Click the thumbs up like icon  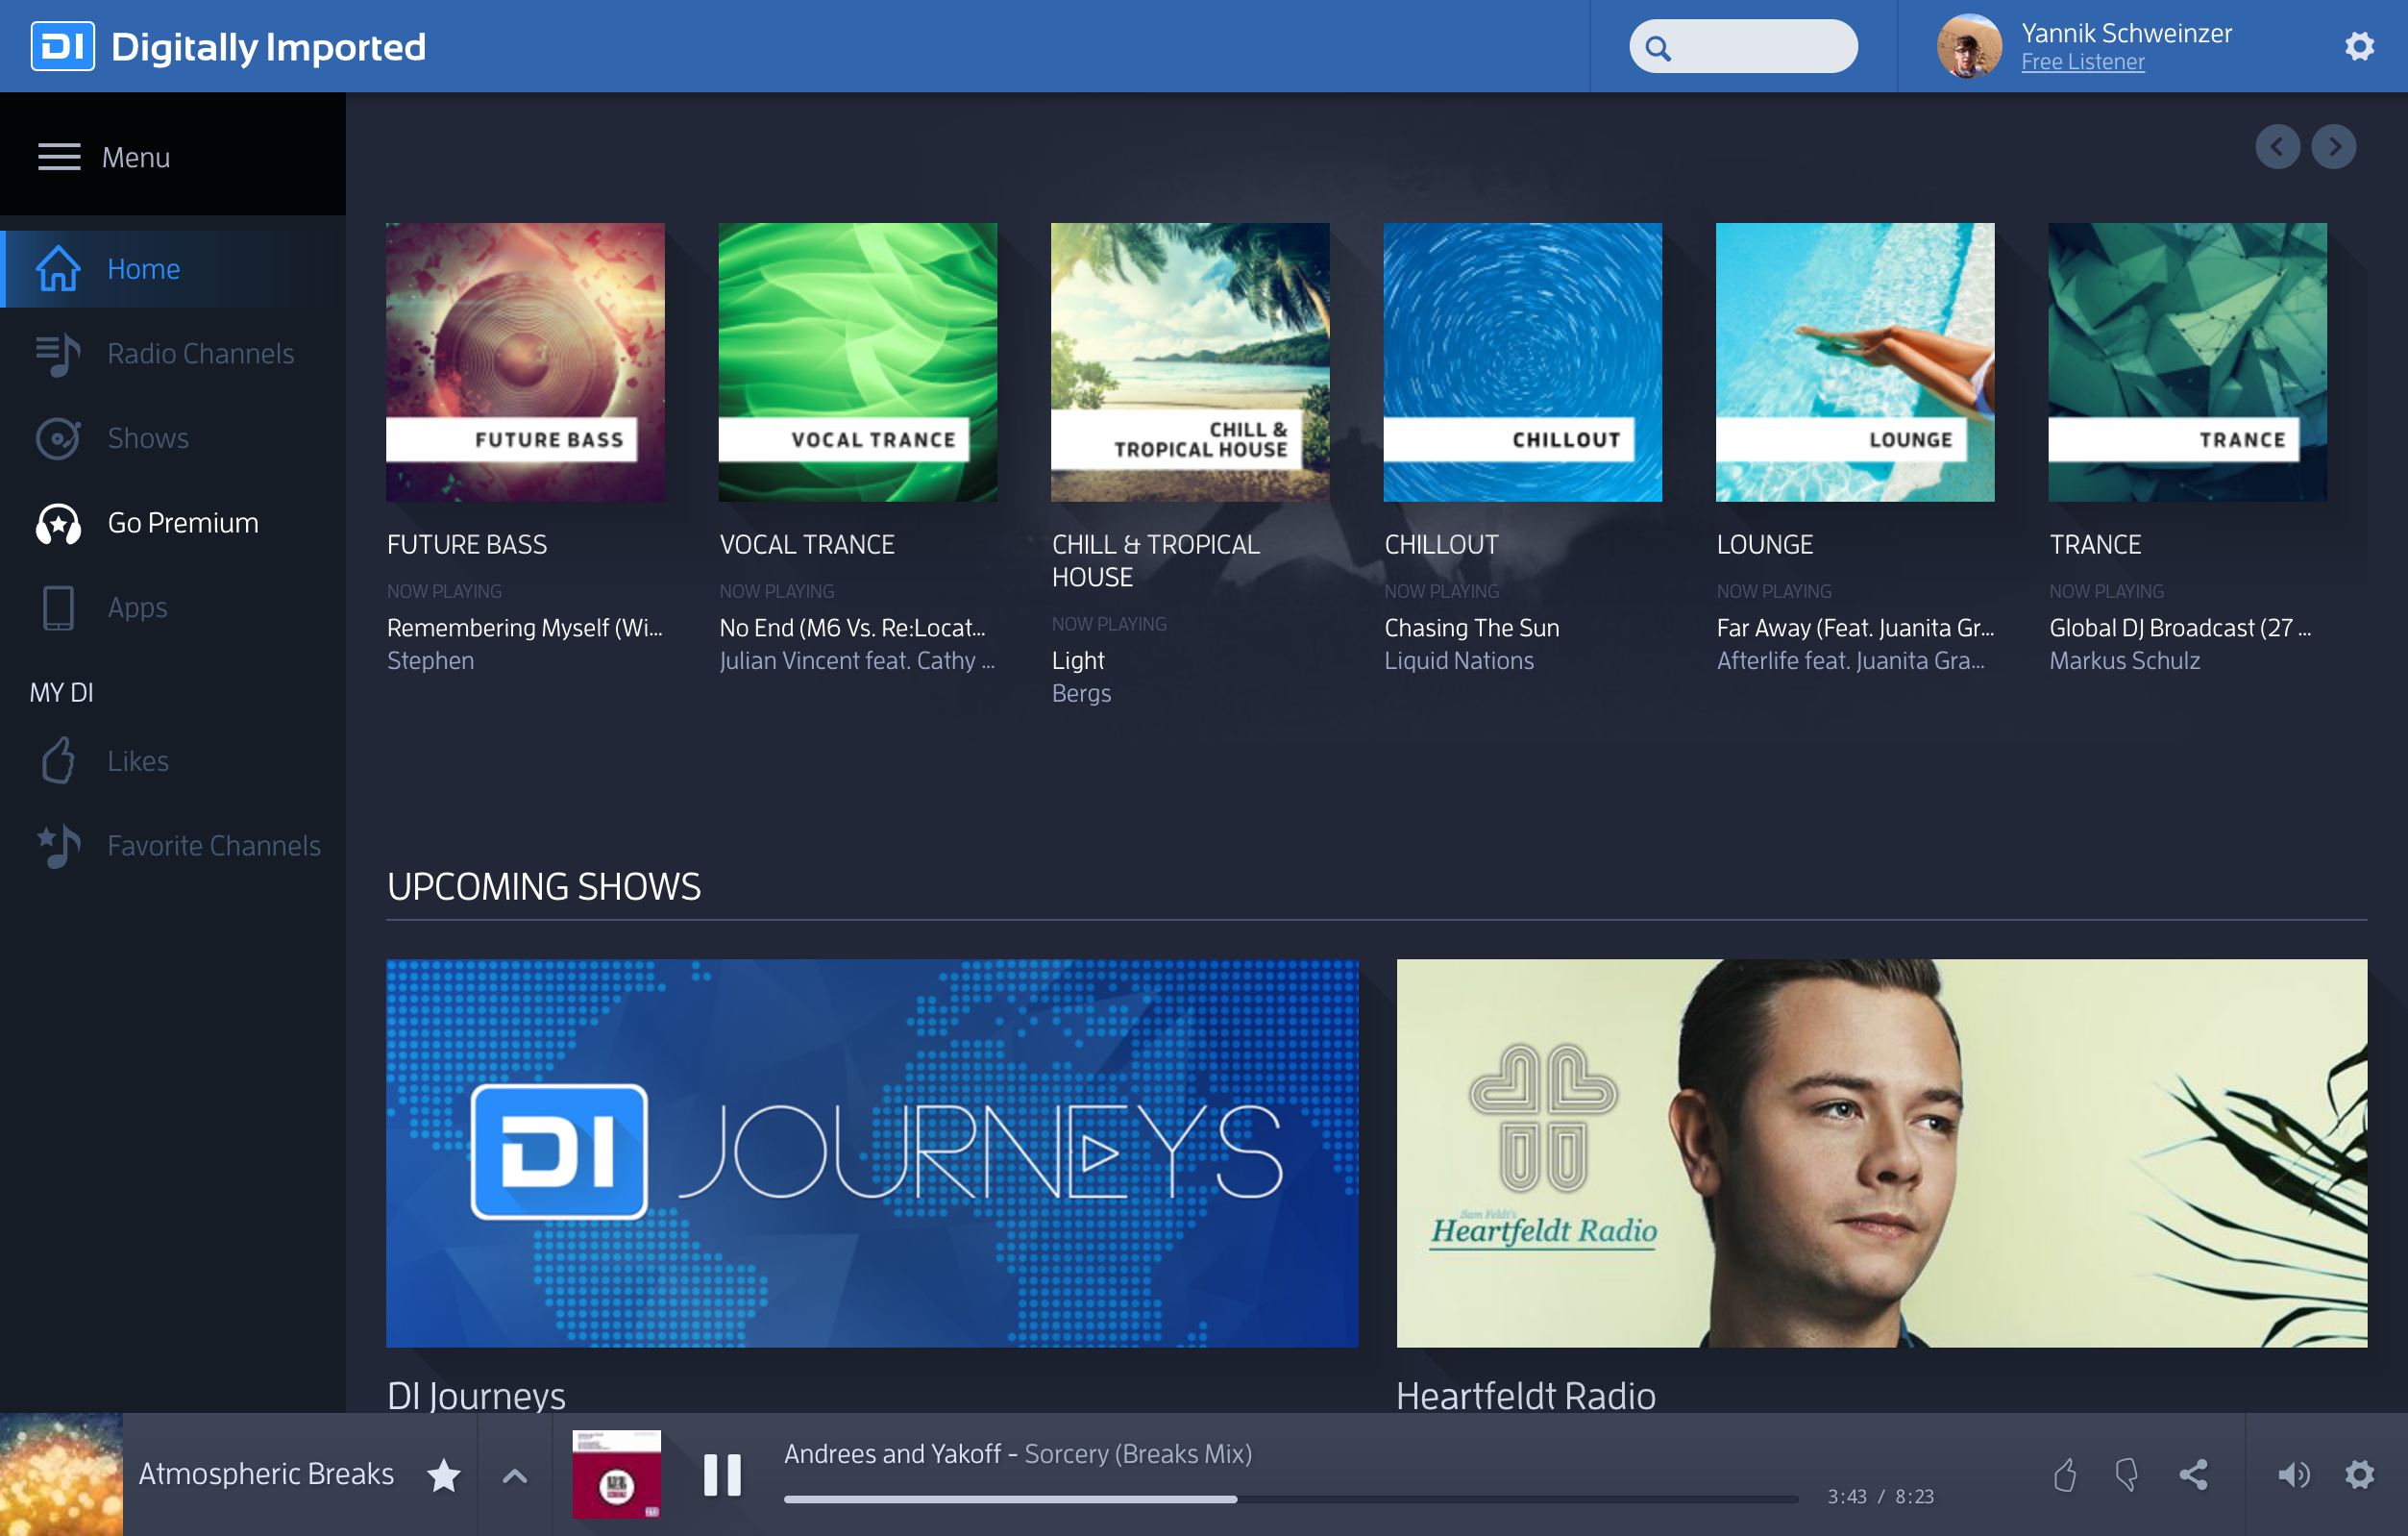2065,1474
